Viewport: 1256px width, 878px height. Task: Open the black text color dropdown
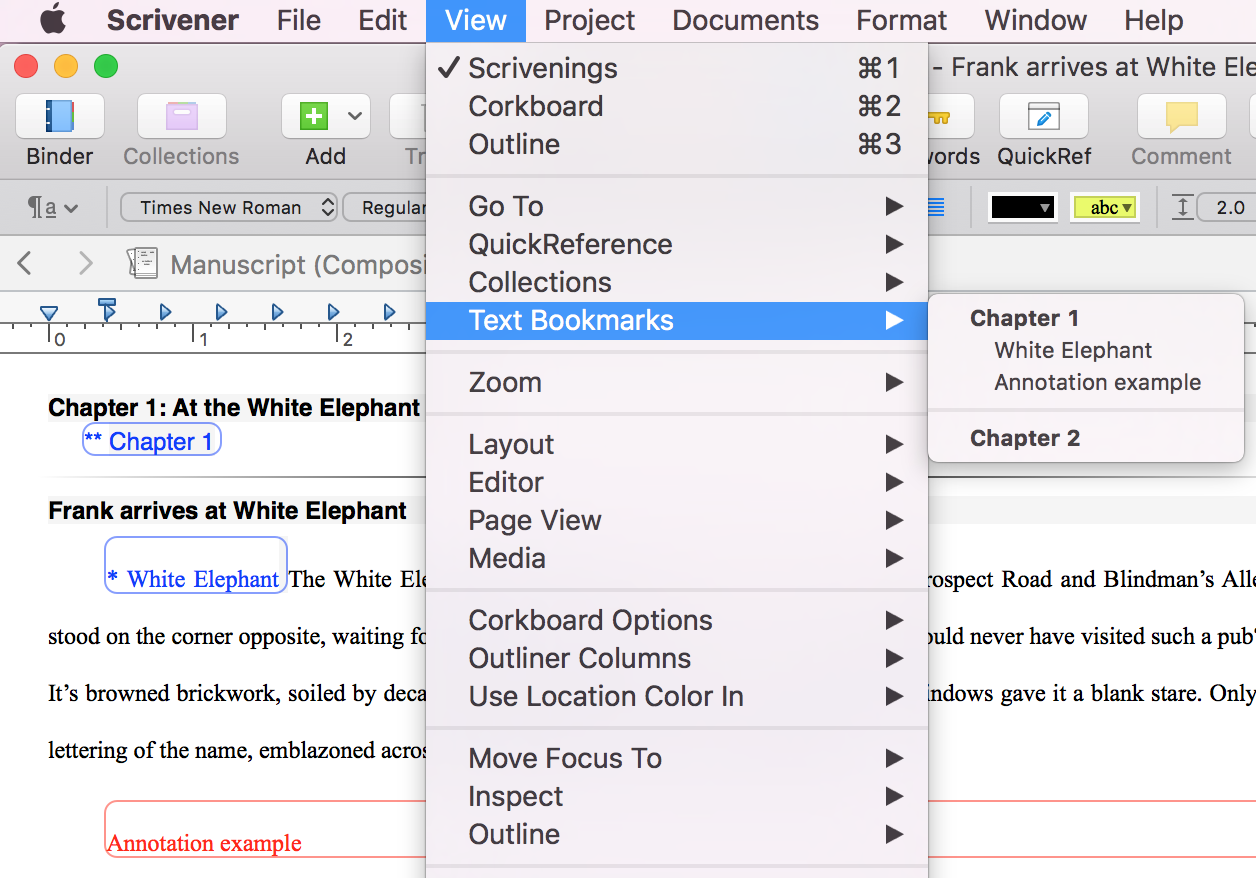click(1023, 208)
